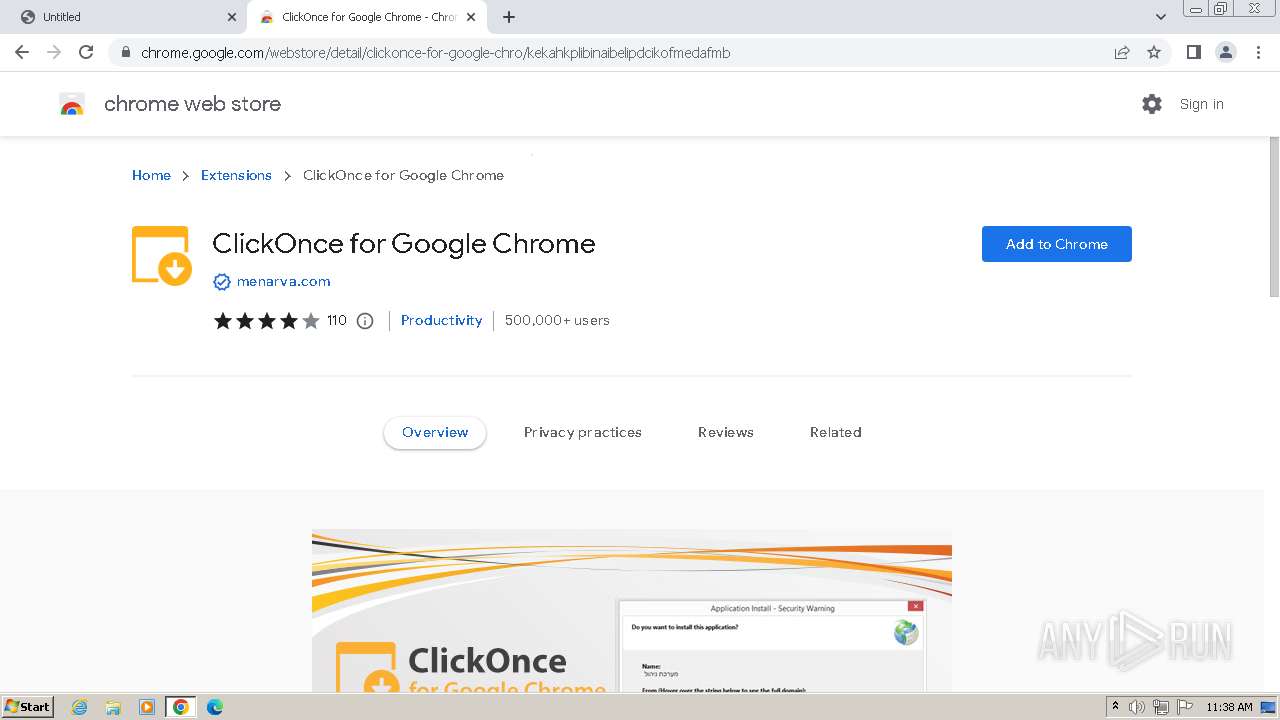Open the site info padlock icon
The height and width of the screenshot is (720, 1280).
click(125, 53)
